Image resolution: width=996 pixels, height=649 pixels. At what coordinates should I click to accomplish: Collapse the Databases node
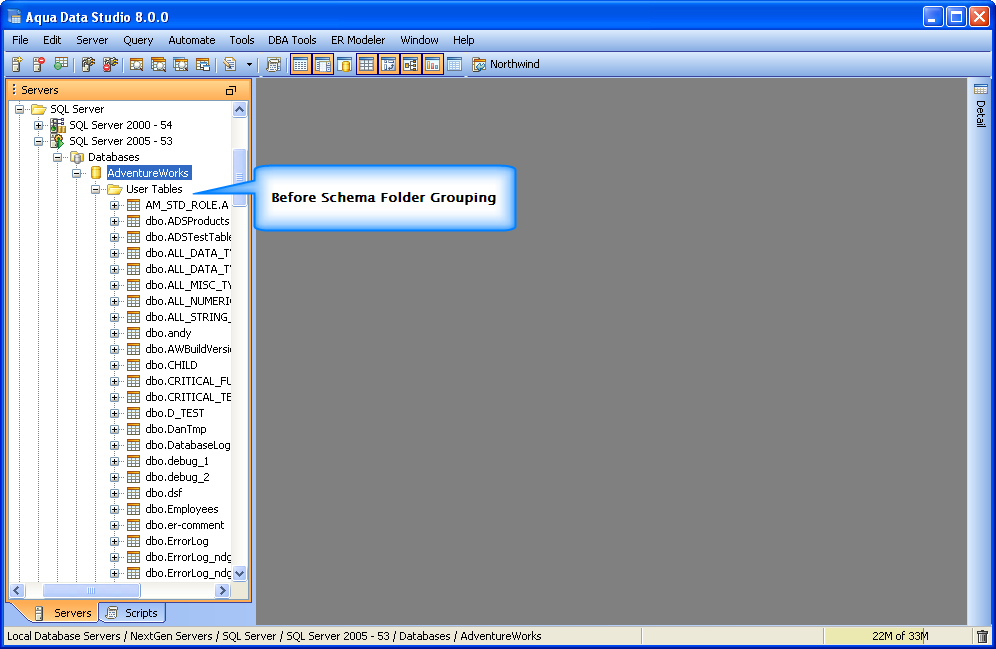coord(58,157)
